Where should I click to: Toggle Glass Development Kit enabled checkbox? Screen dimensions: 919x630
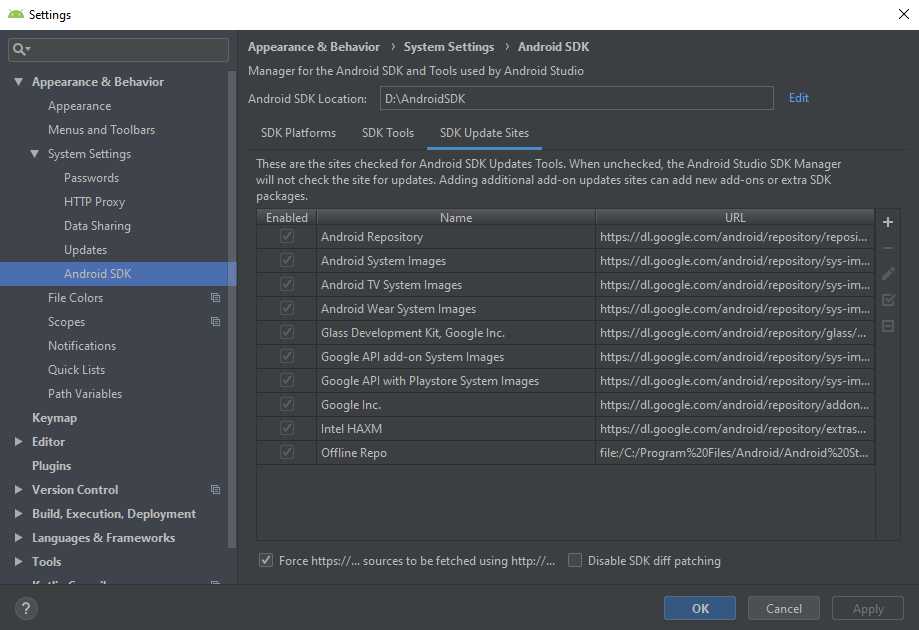[287, 332]
